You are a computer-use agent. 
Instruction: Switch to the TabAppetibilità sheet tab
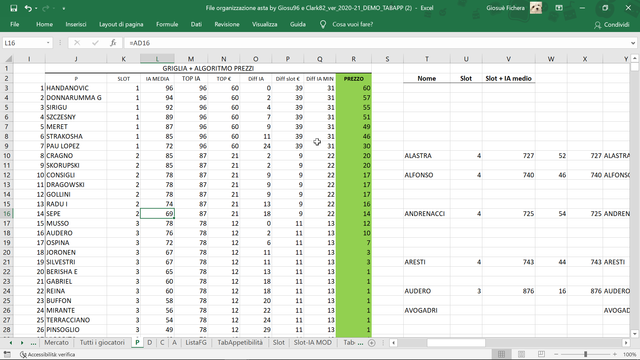(x=240, y=343)
